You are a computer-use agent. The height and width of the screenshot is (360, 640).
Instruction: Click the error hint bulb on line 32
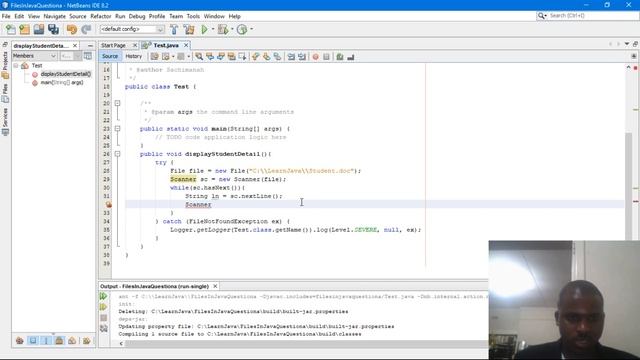coord(109,204)
